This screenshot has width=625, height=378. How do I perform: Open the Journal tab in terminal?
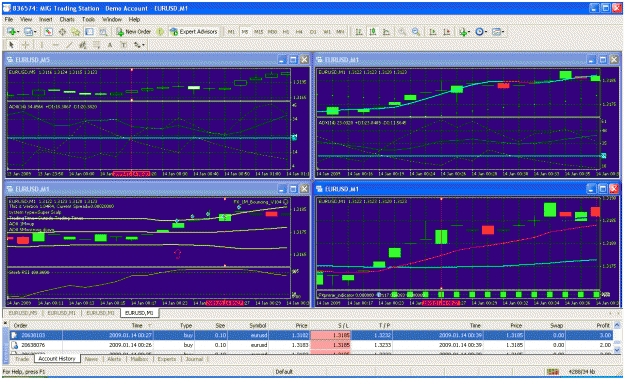pyautogui.click(x=195, y=359)
